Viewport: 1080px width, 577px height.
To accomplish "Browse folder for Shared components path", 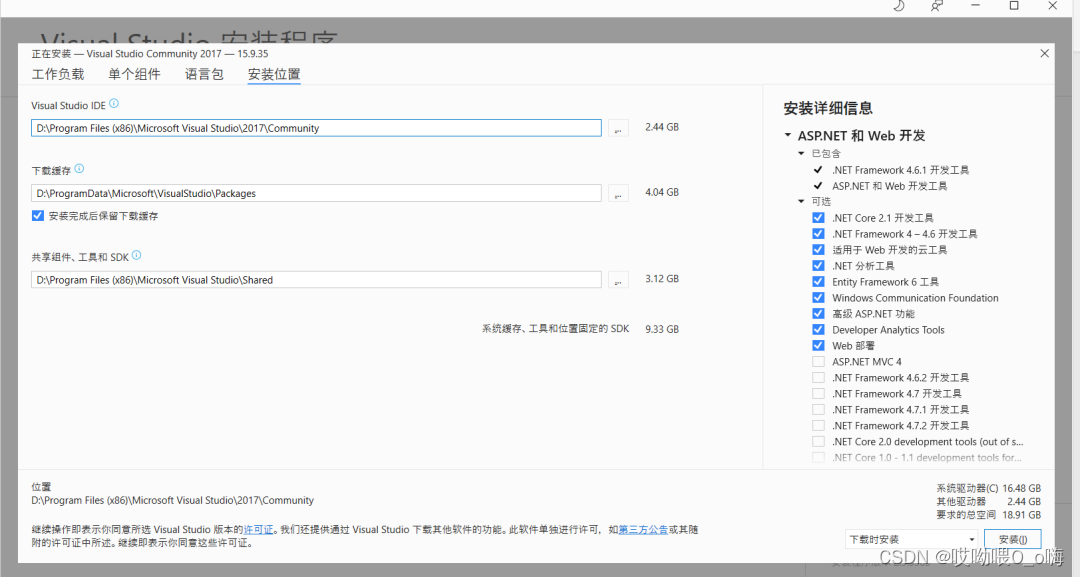I will click(x=618, y=280).
